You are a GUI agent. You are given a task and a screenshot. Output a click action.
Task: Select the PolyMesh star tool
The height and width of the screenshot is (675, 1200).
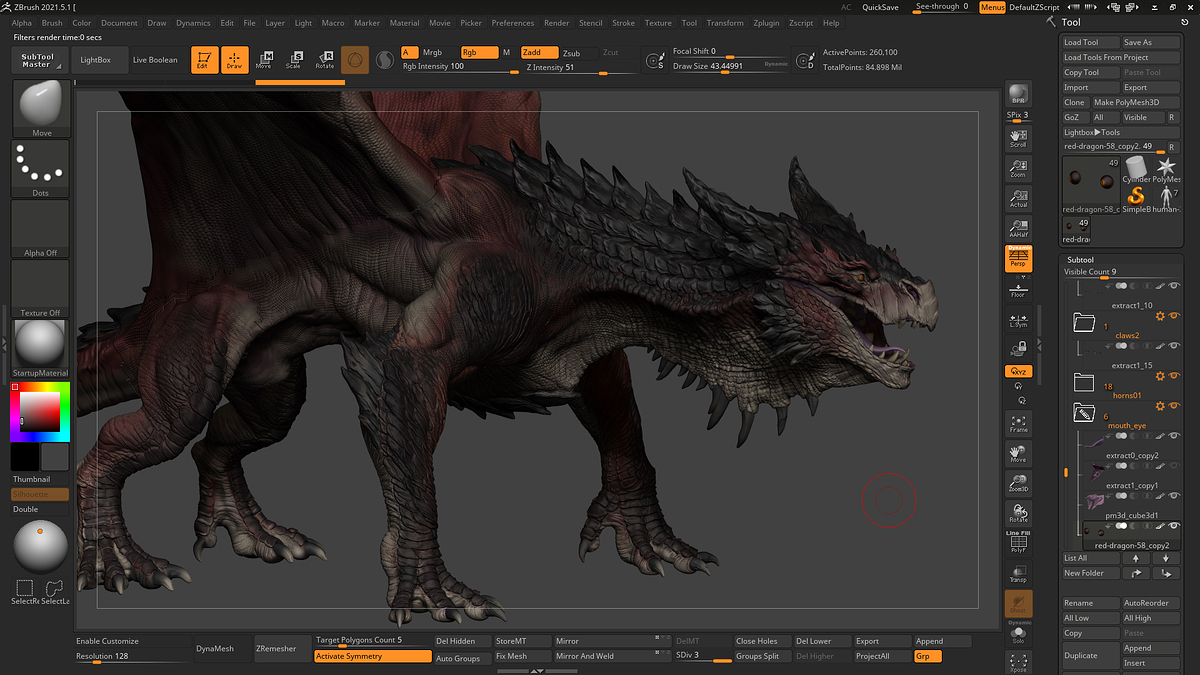(x=1166, y=170)
